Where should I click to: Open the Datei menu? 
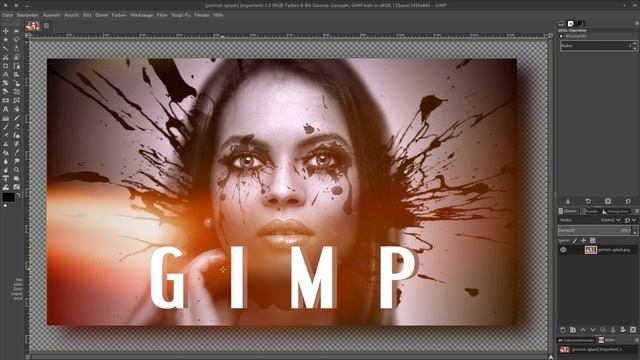click(7, 15)
